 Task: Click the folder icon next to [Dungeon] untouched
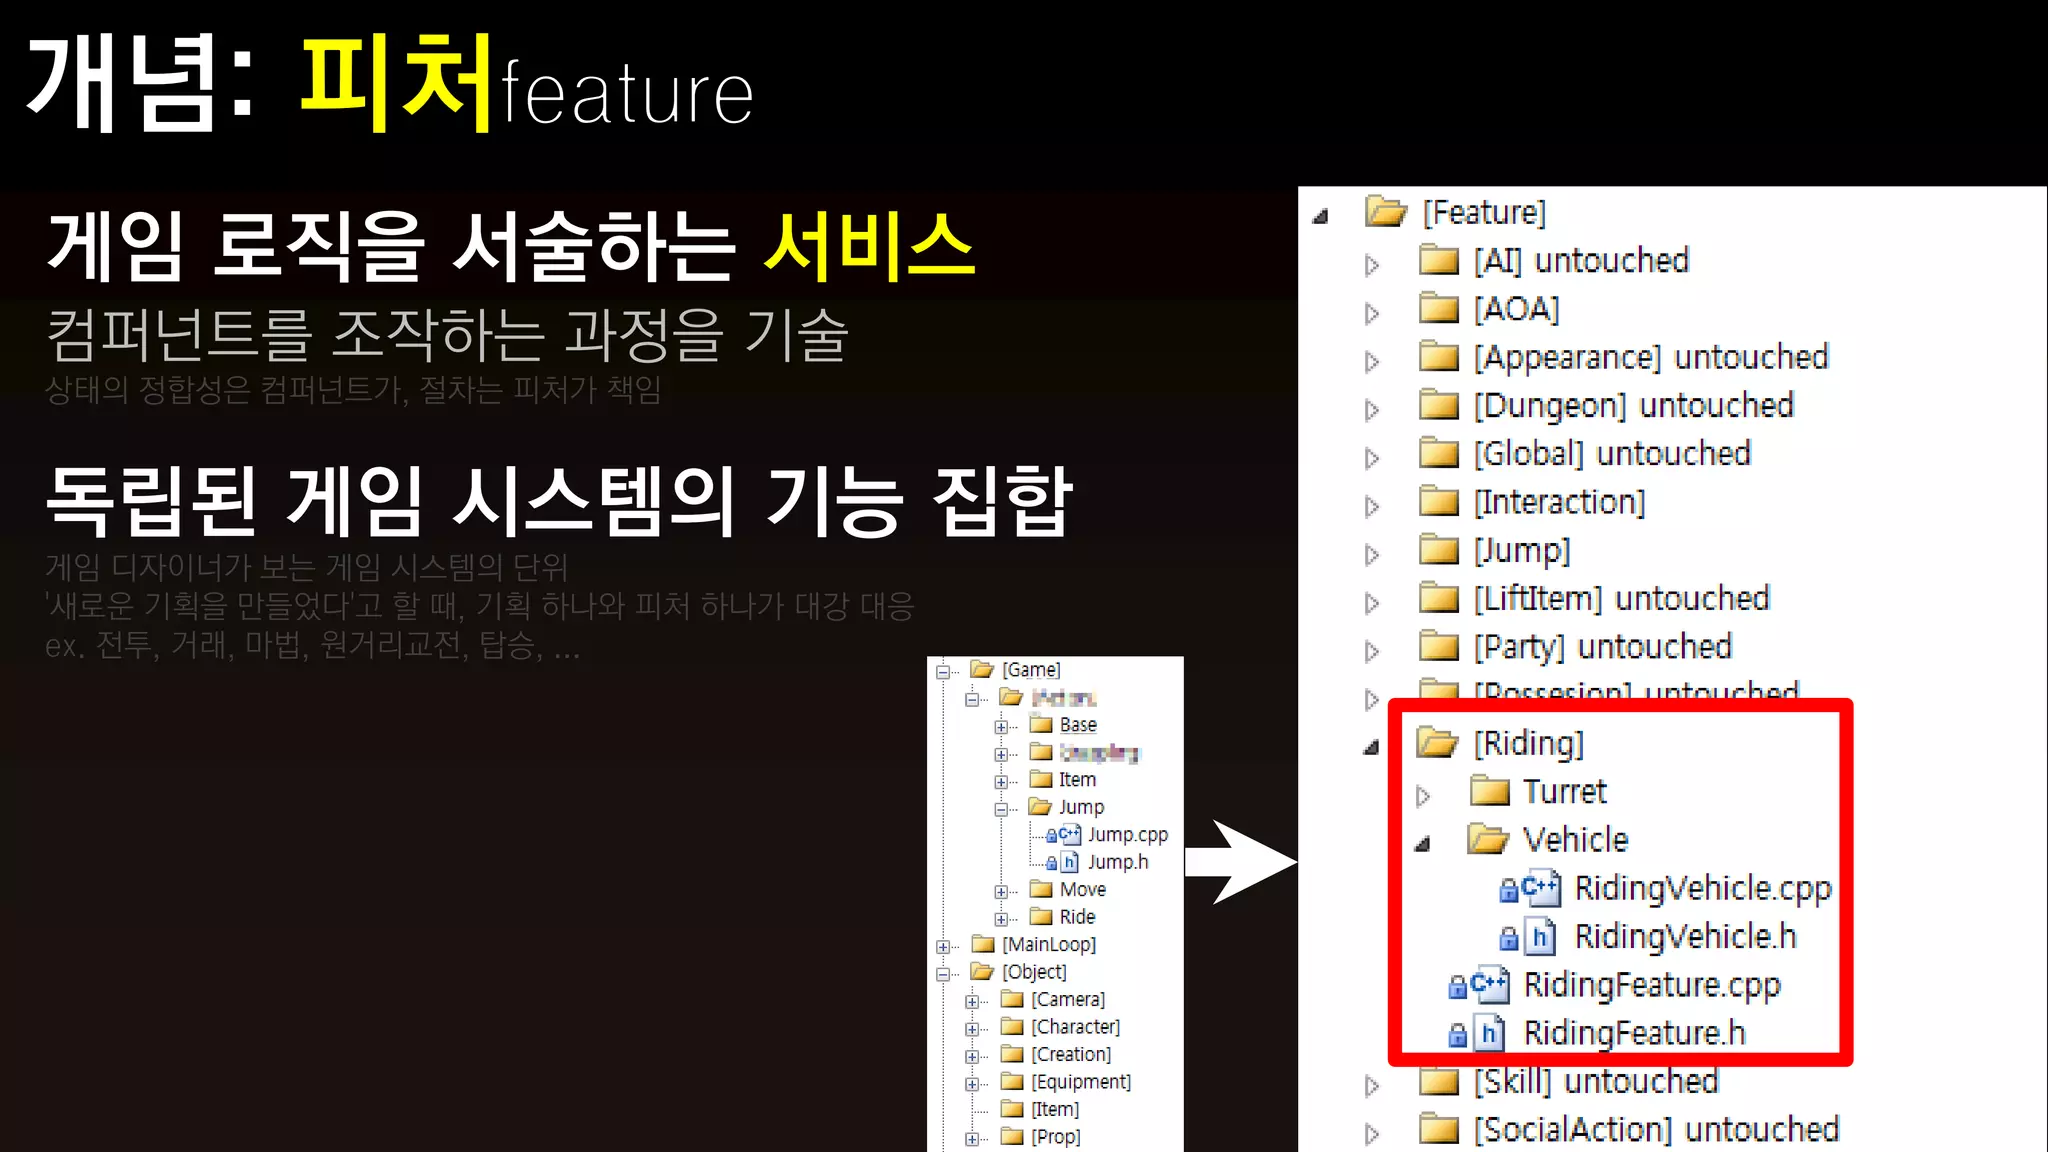[1439, 405]
